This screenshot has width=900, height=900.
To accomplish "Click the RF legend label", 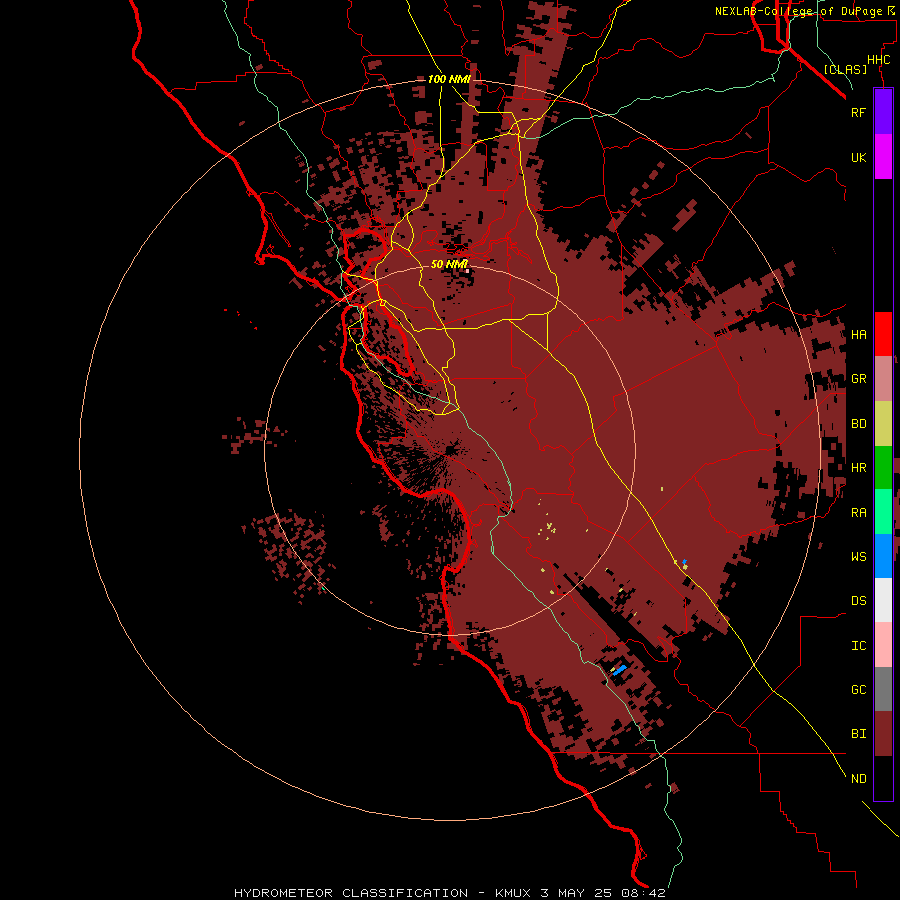I will point(858,112).
